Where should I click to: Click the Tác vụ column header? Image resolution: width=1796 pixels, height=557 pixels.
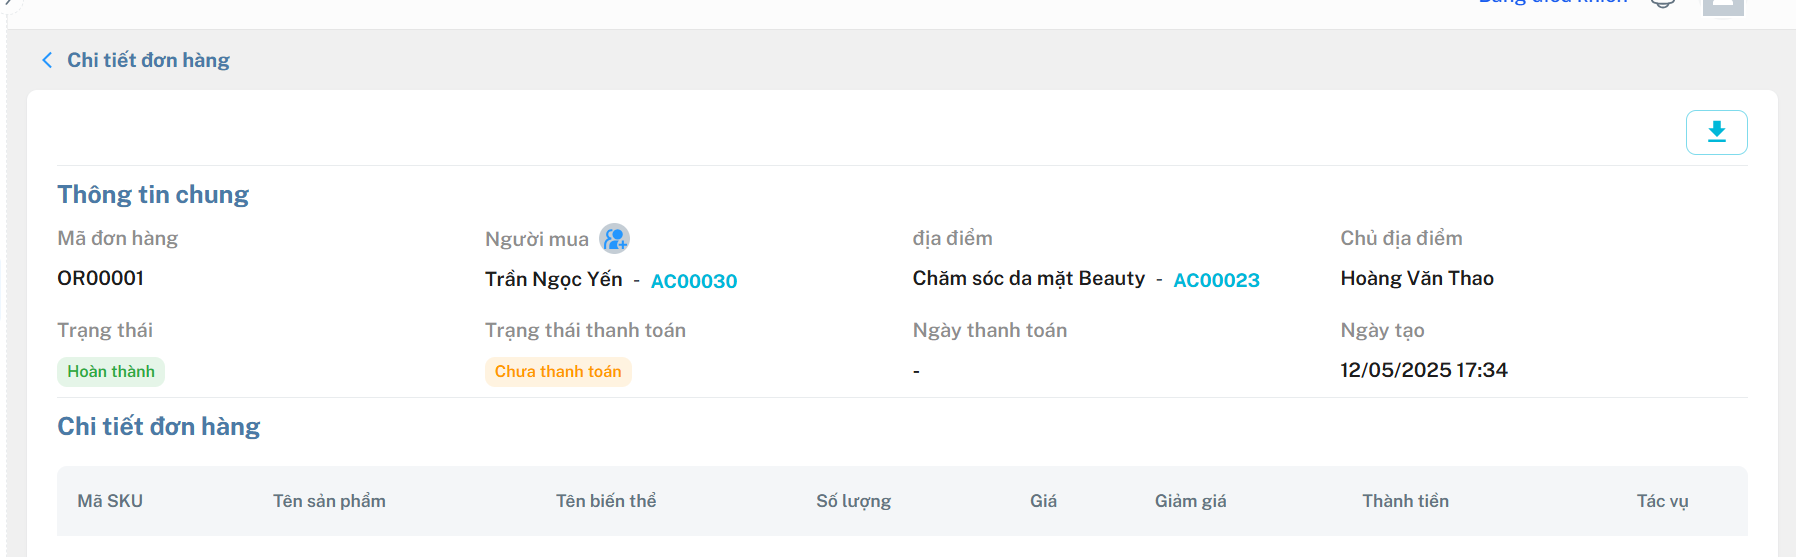[1662, 501]
